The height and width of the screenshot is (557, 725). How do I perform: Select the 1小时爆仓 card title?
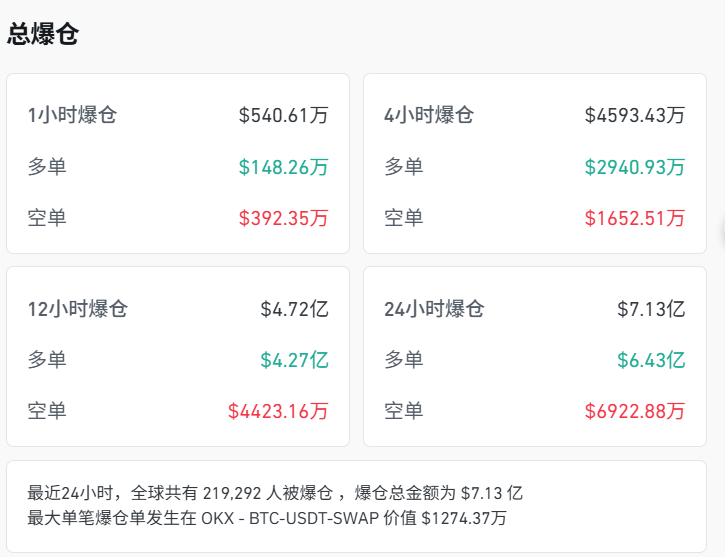tap(72, 115)
